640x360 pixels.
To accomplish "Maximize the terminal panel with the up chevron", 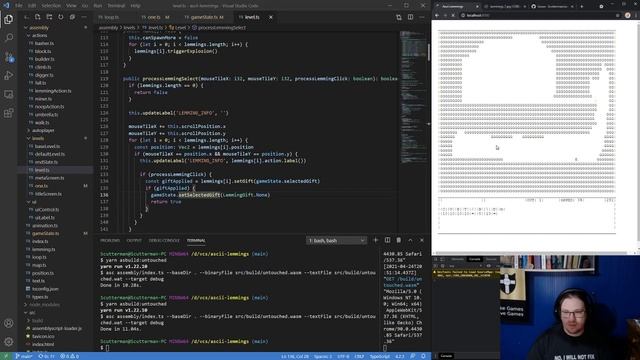I will point(410,240).
